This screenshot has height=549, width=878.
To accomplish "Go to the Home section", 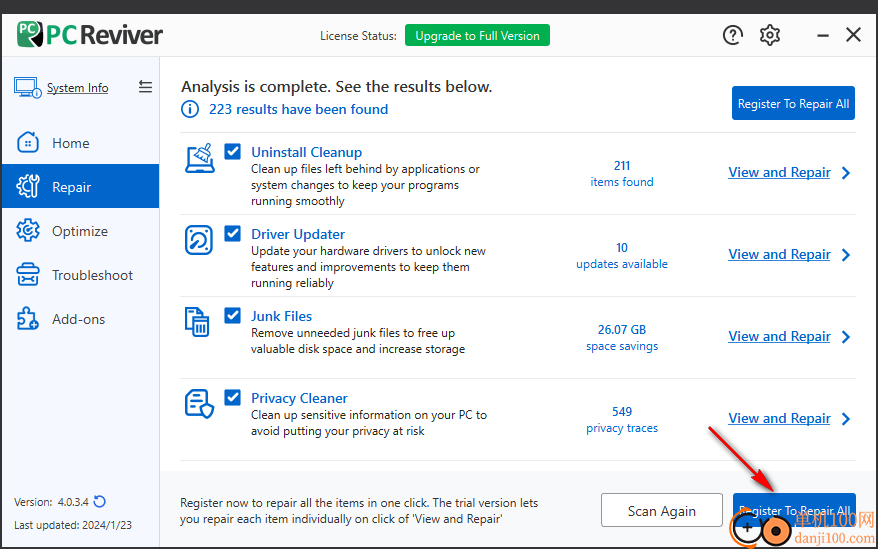I will (x=81, y=143).
